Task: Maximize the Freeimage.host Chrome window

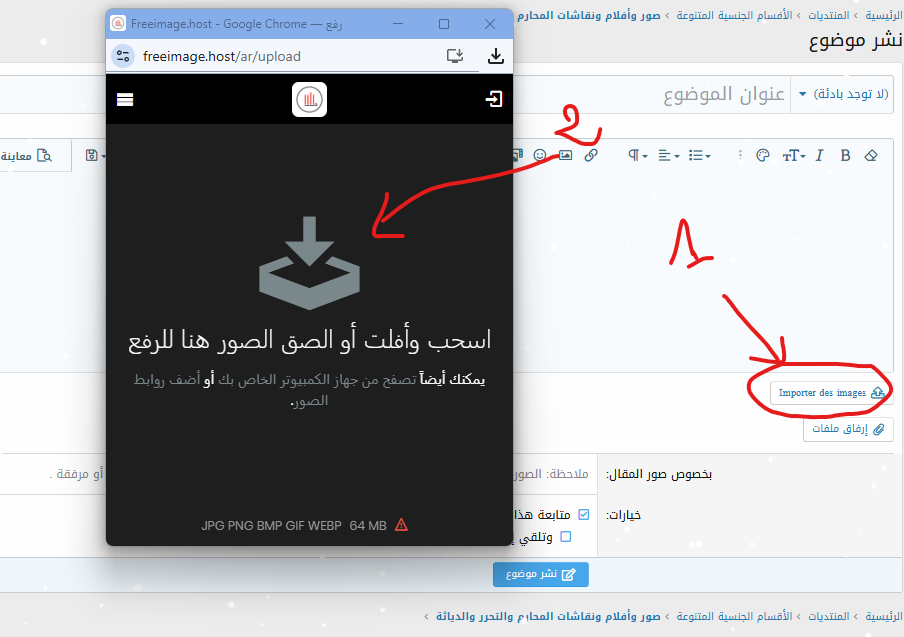Action: point(444,24)
